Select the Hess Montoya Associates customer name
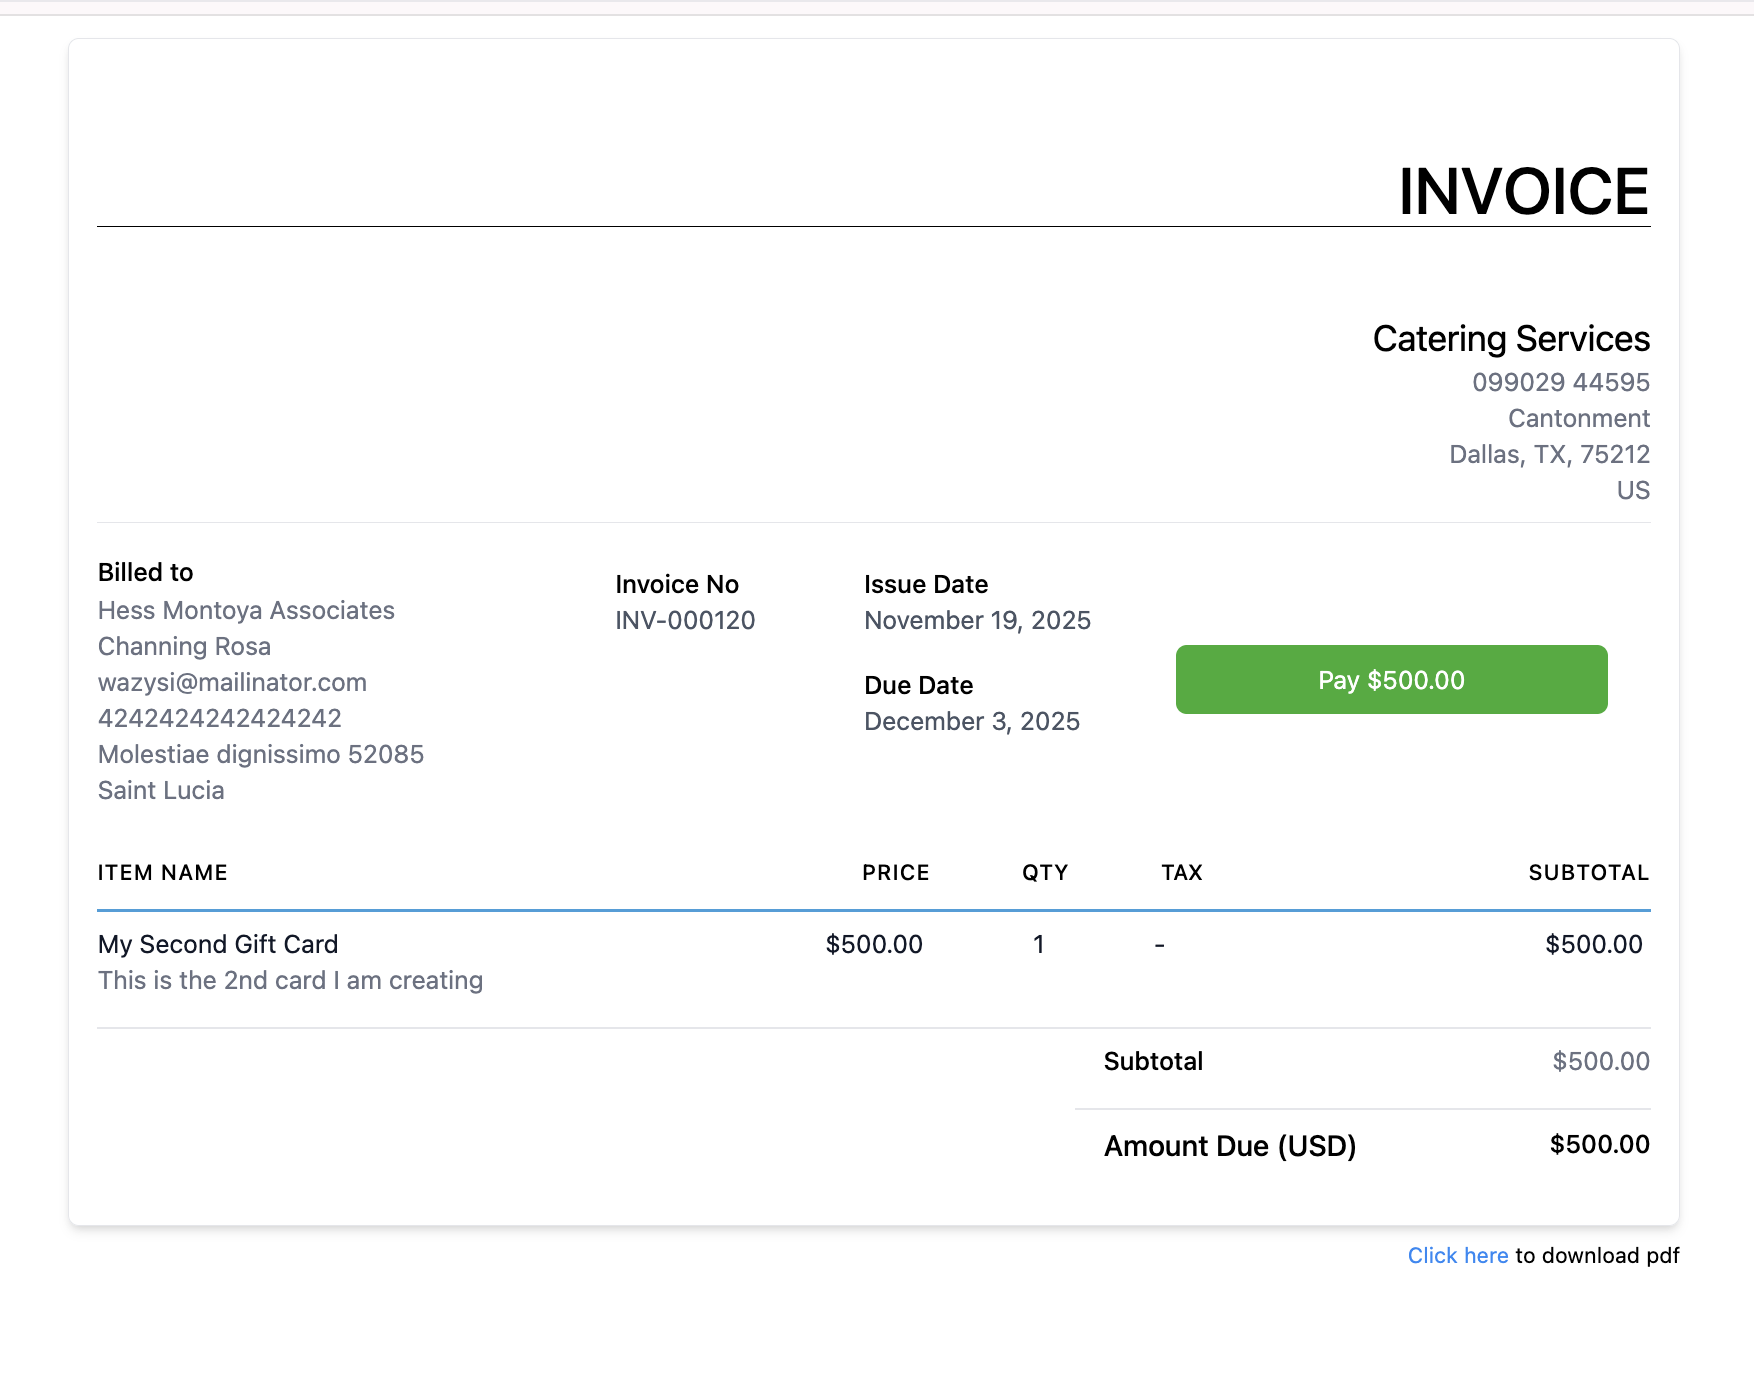This screenshot has width=1754, height=1398. coord(246,610)
